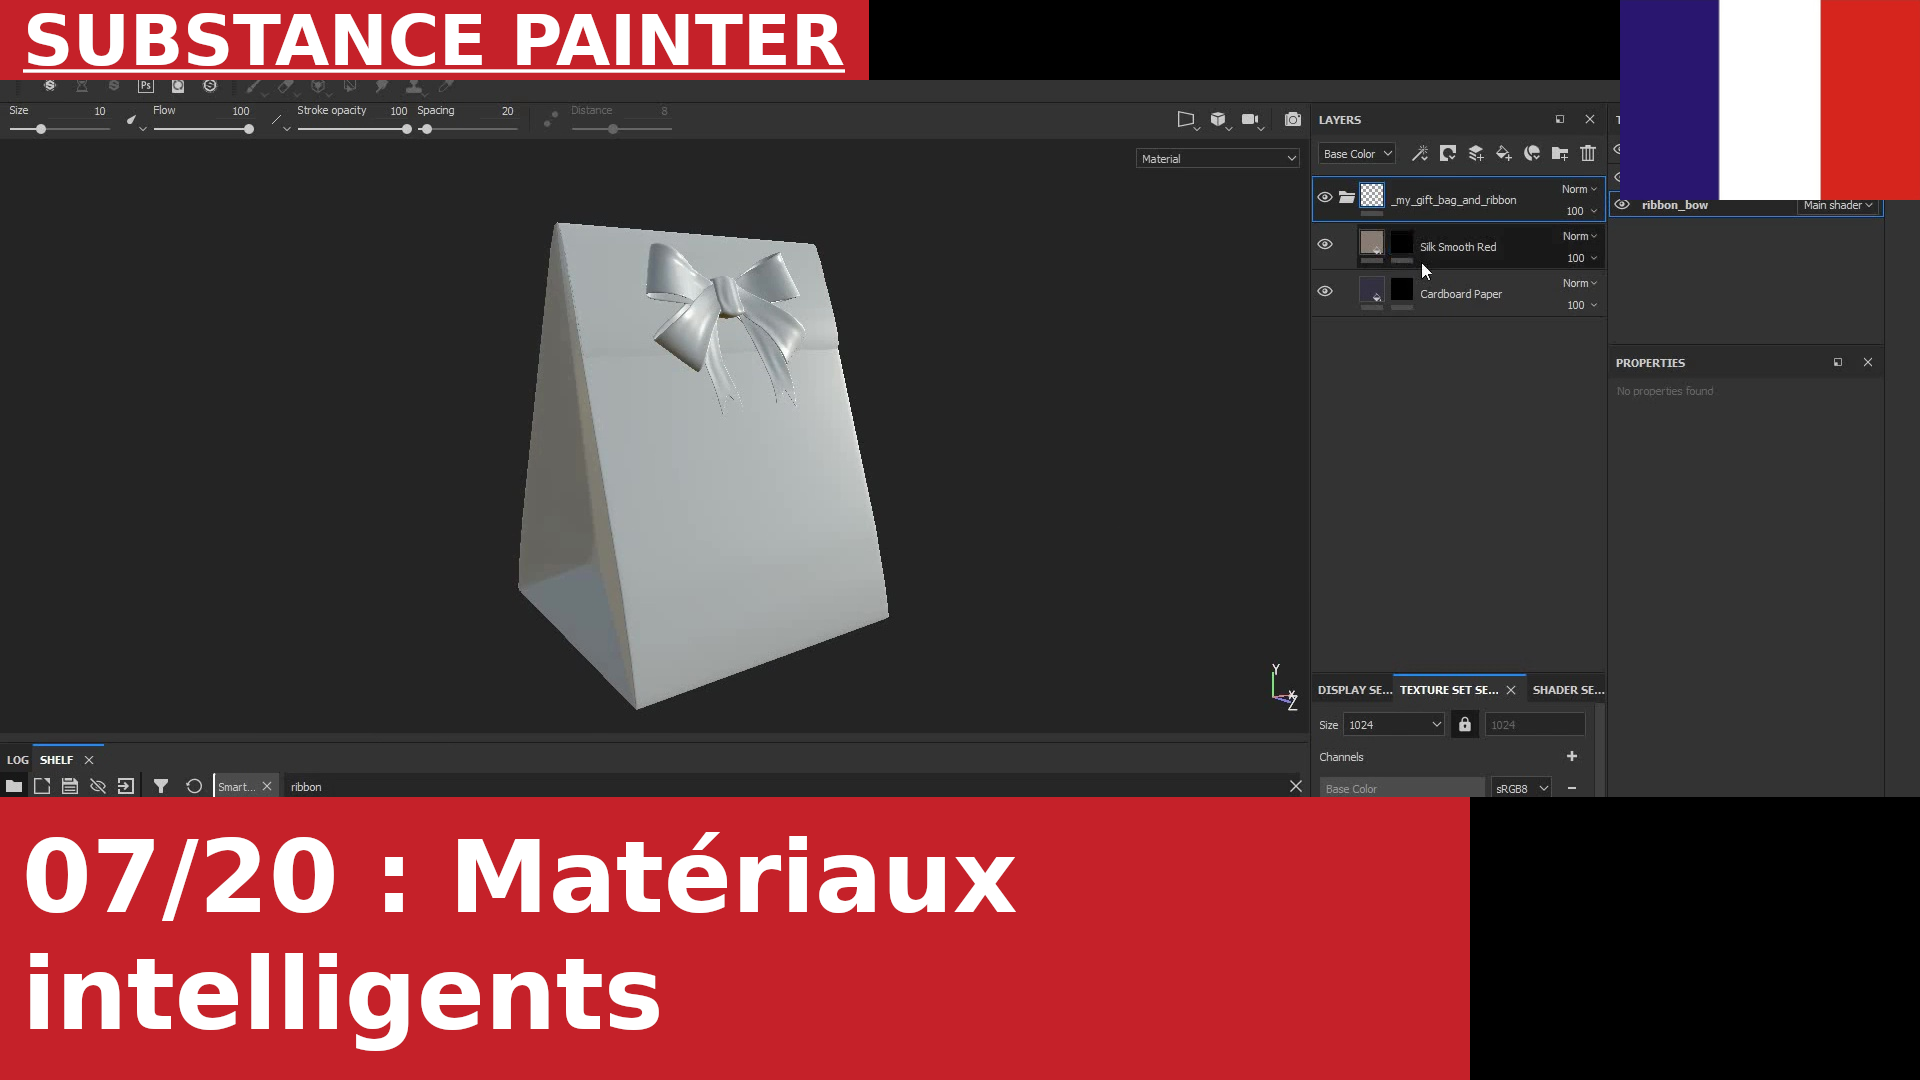
Task: Toggle visibility of ribbon_bow texture set
Action: point(1622,205)
